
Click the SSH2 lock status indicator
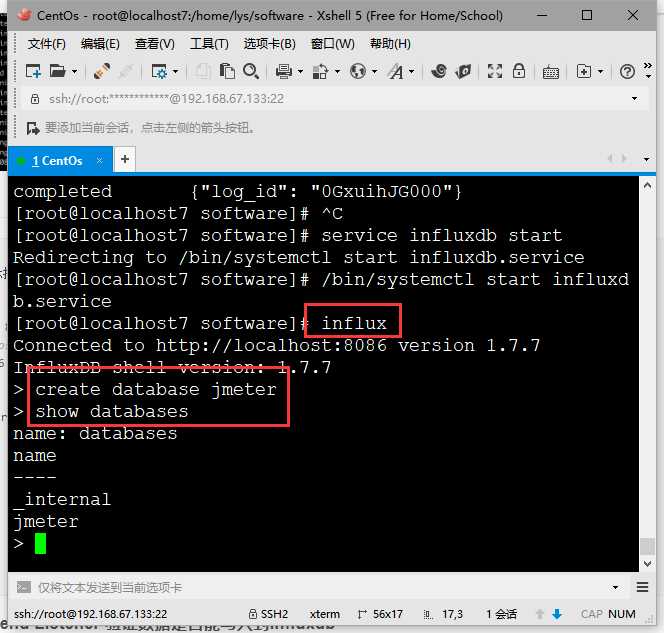(268, 614)
